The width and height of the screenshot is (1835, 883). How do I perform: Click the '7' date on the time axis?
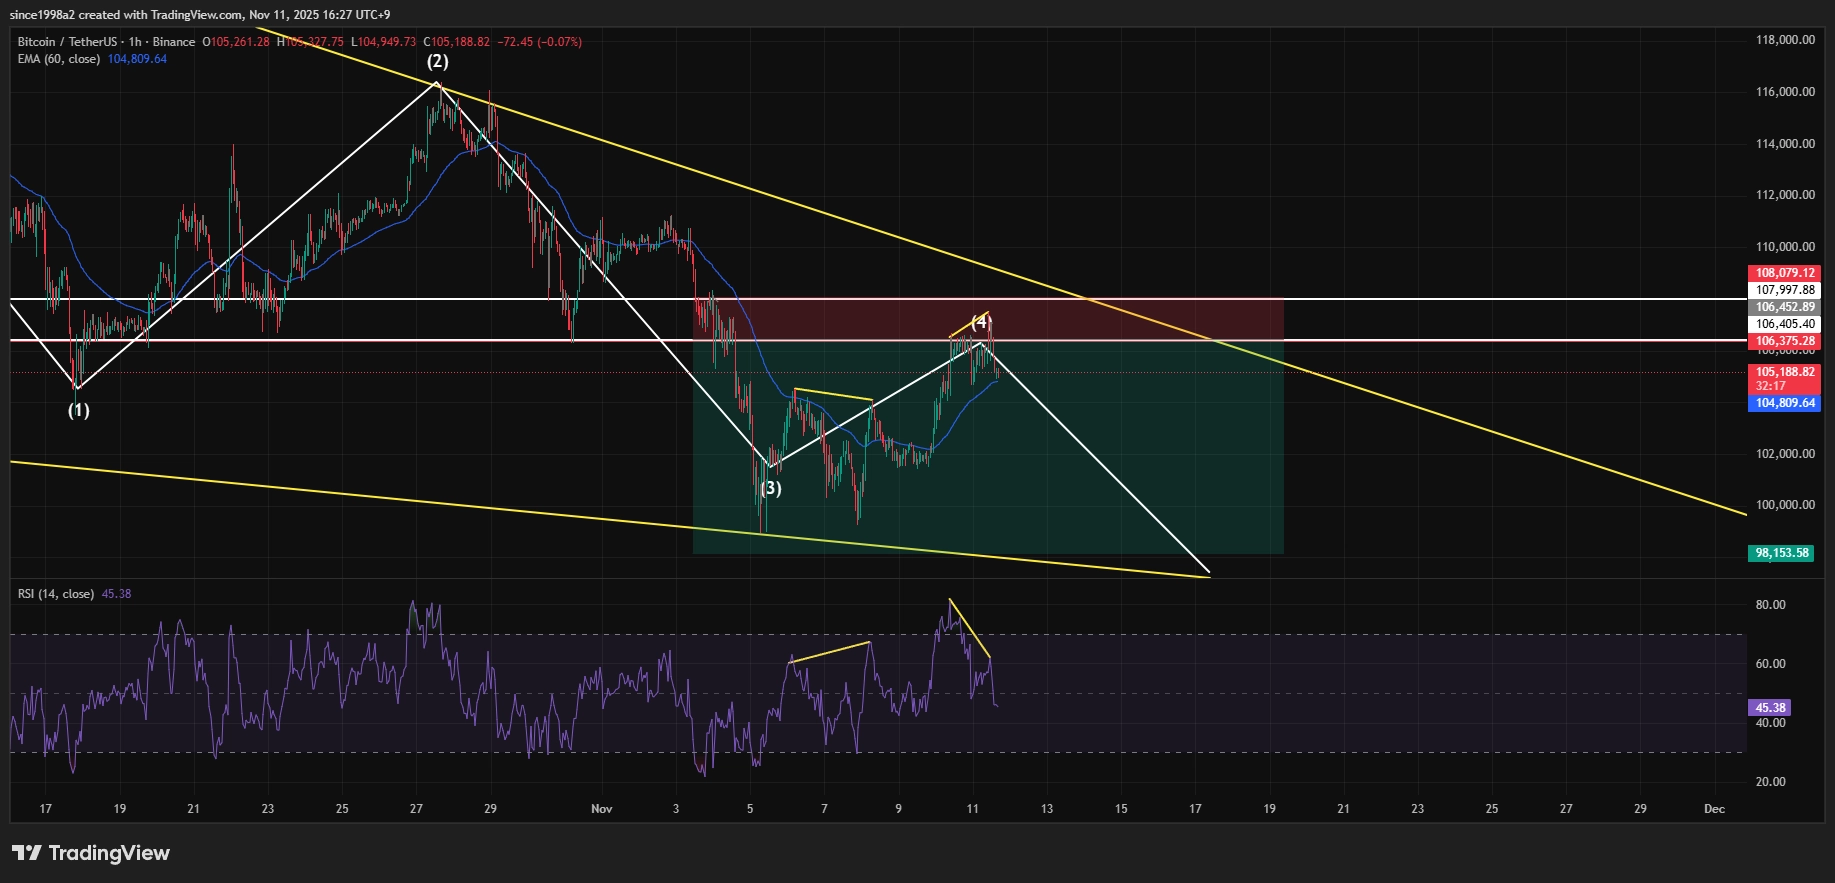824,809
